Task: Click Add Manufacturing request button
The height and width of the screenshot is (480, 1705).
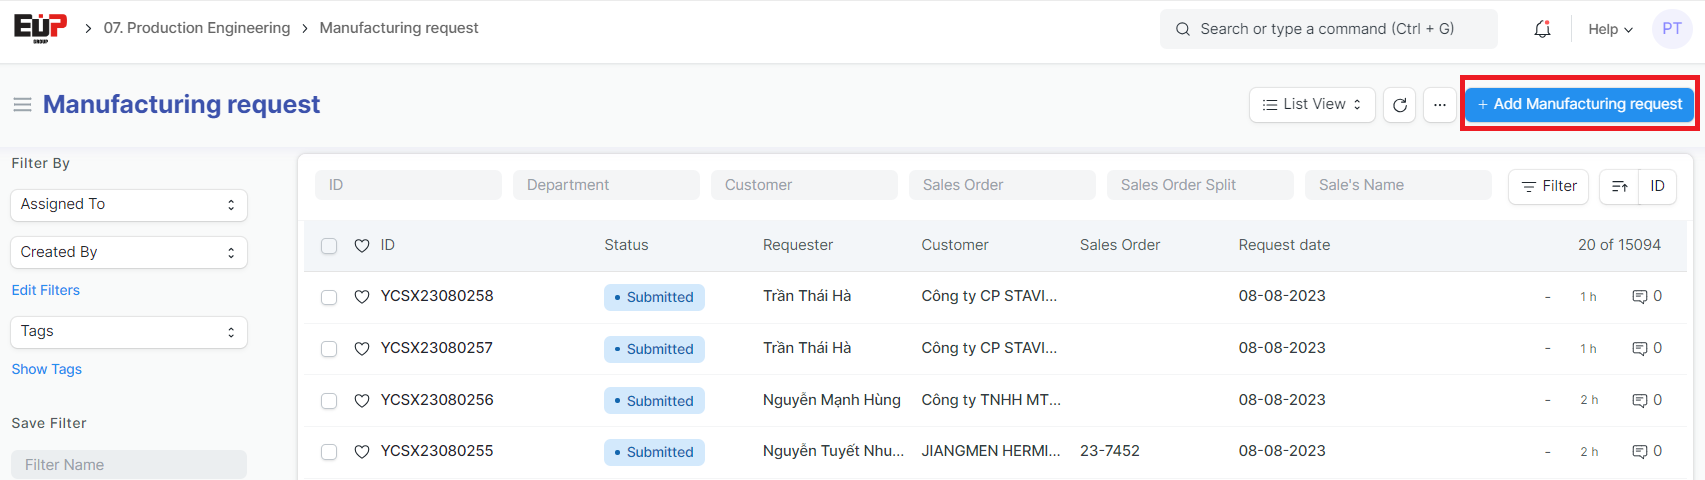Action: pyautogui.click(x=1579, y=104)
